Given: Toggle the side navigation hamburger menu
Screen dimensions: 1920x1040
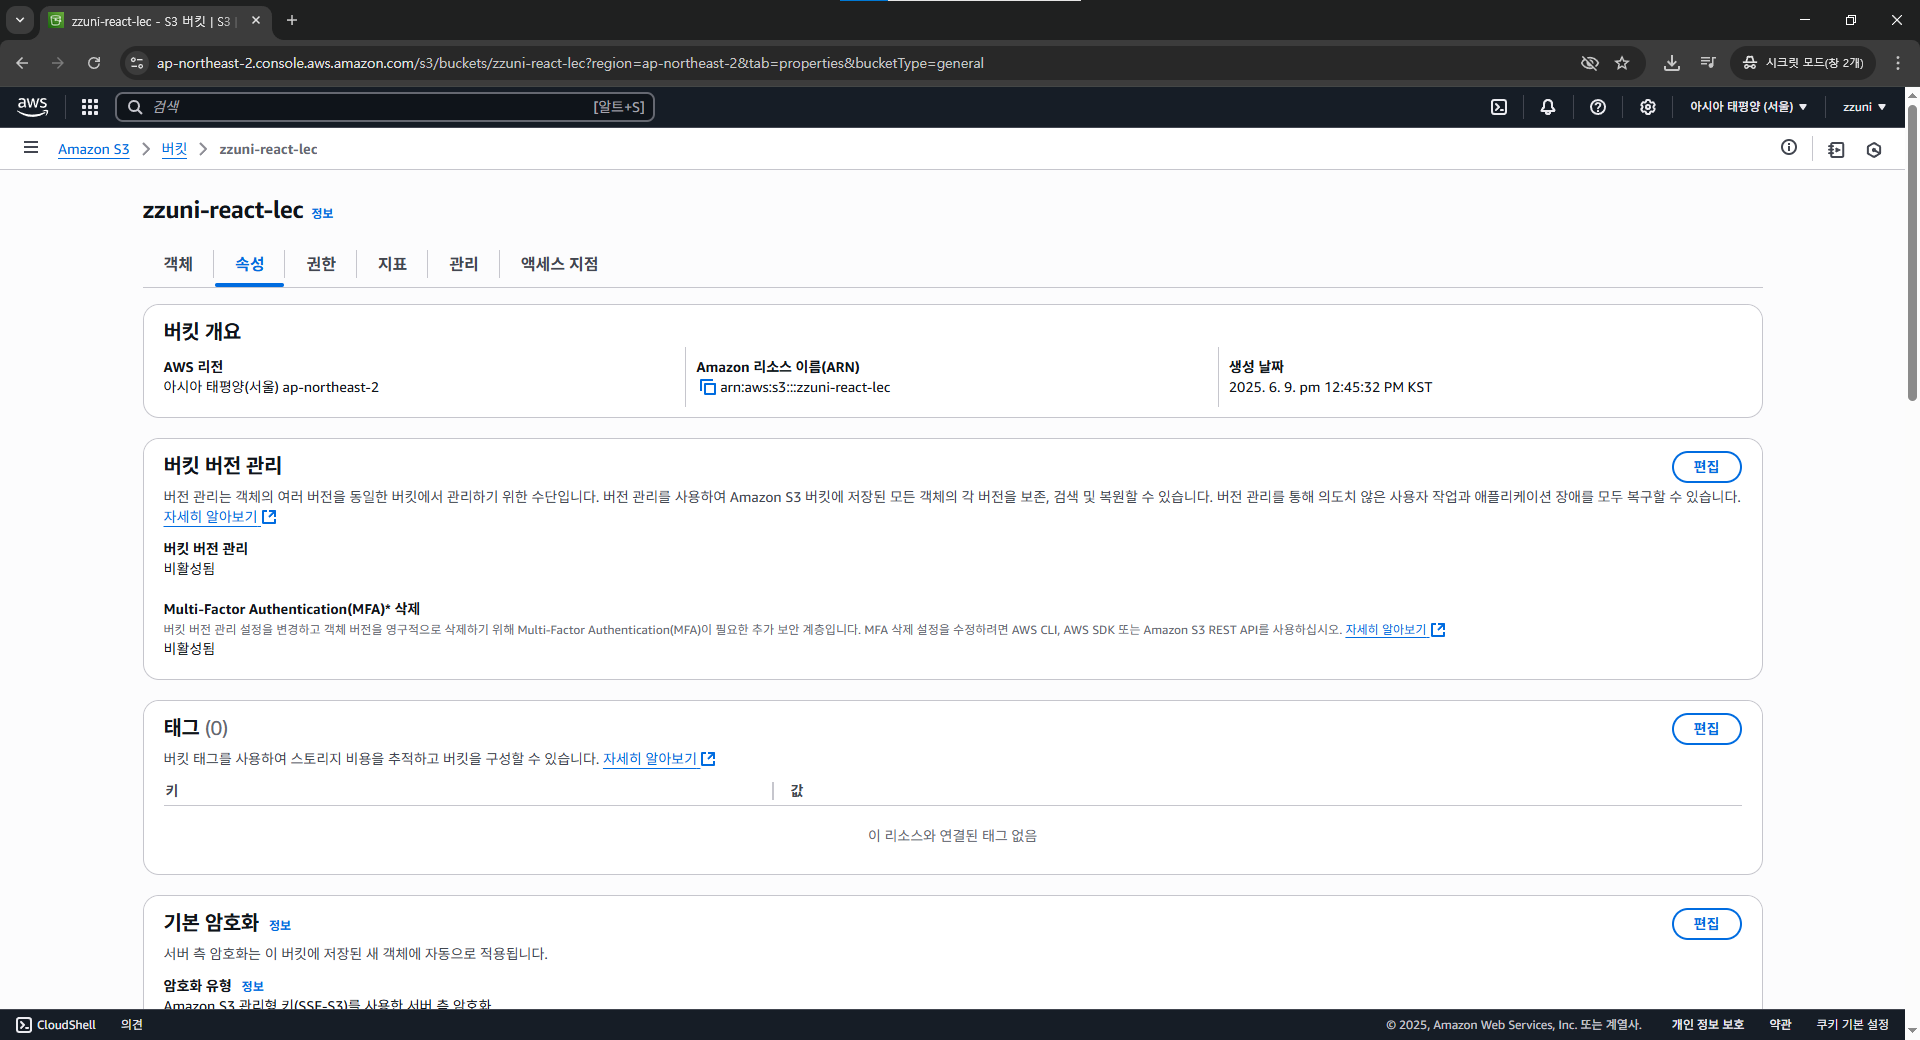Looking at the screenshot, I should [31, 148].
